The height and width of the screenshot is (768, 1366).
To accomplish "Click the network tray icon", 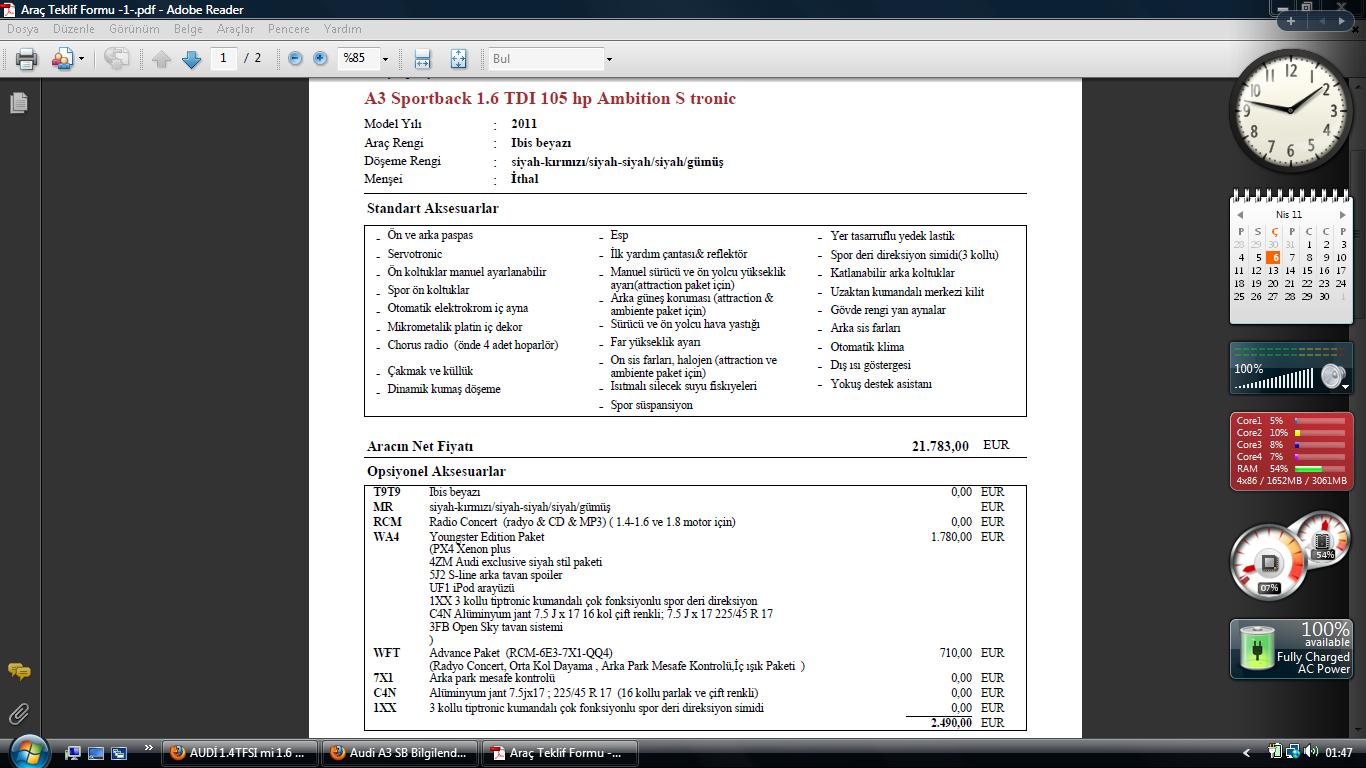I will tap(1292, 752).
